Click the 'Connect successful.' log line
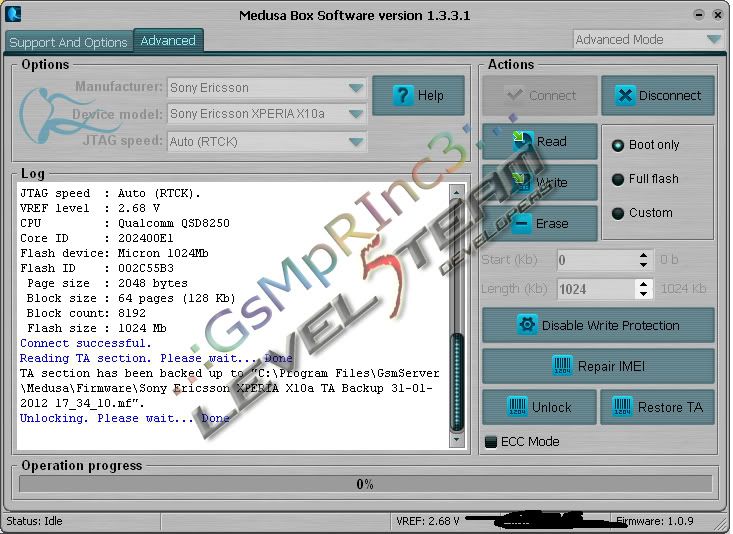The width and height of the screenshot is (733, 534). [86, 343]
